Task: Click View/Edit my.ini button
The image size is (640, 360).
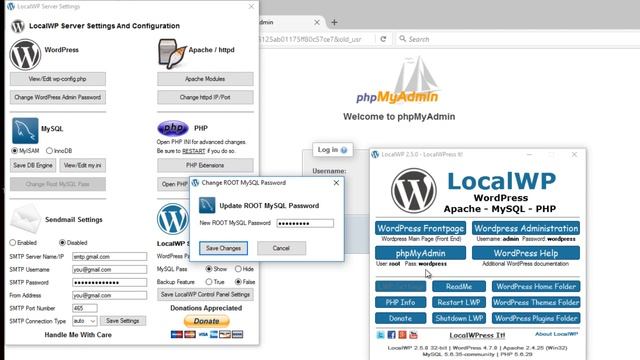Action: (82, 165)
